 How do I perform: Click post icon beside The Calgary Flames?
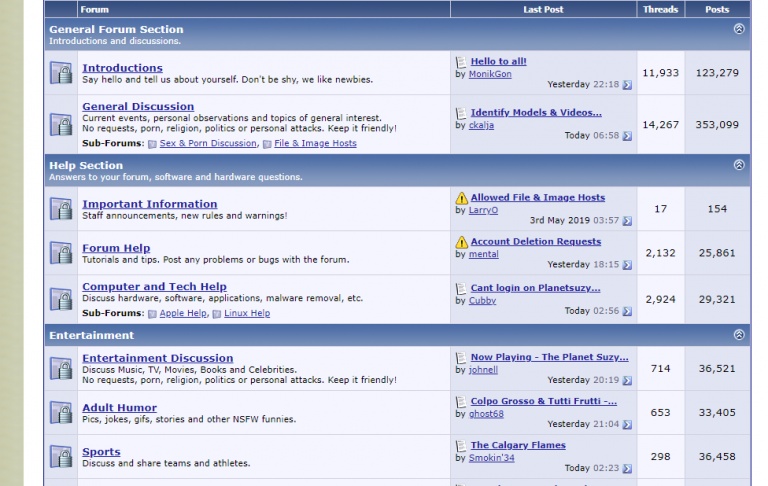pos(461,446)
